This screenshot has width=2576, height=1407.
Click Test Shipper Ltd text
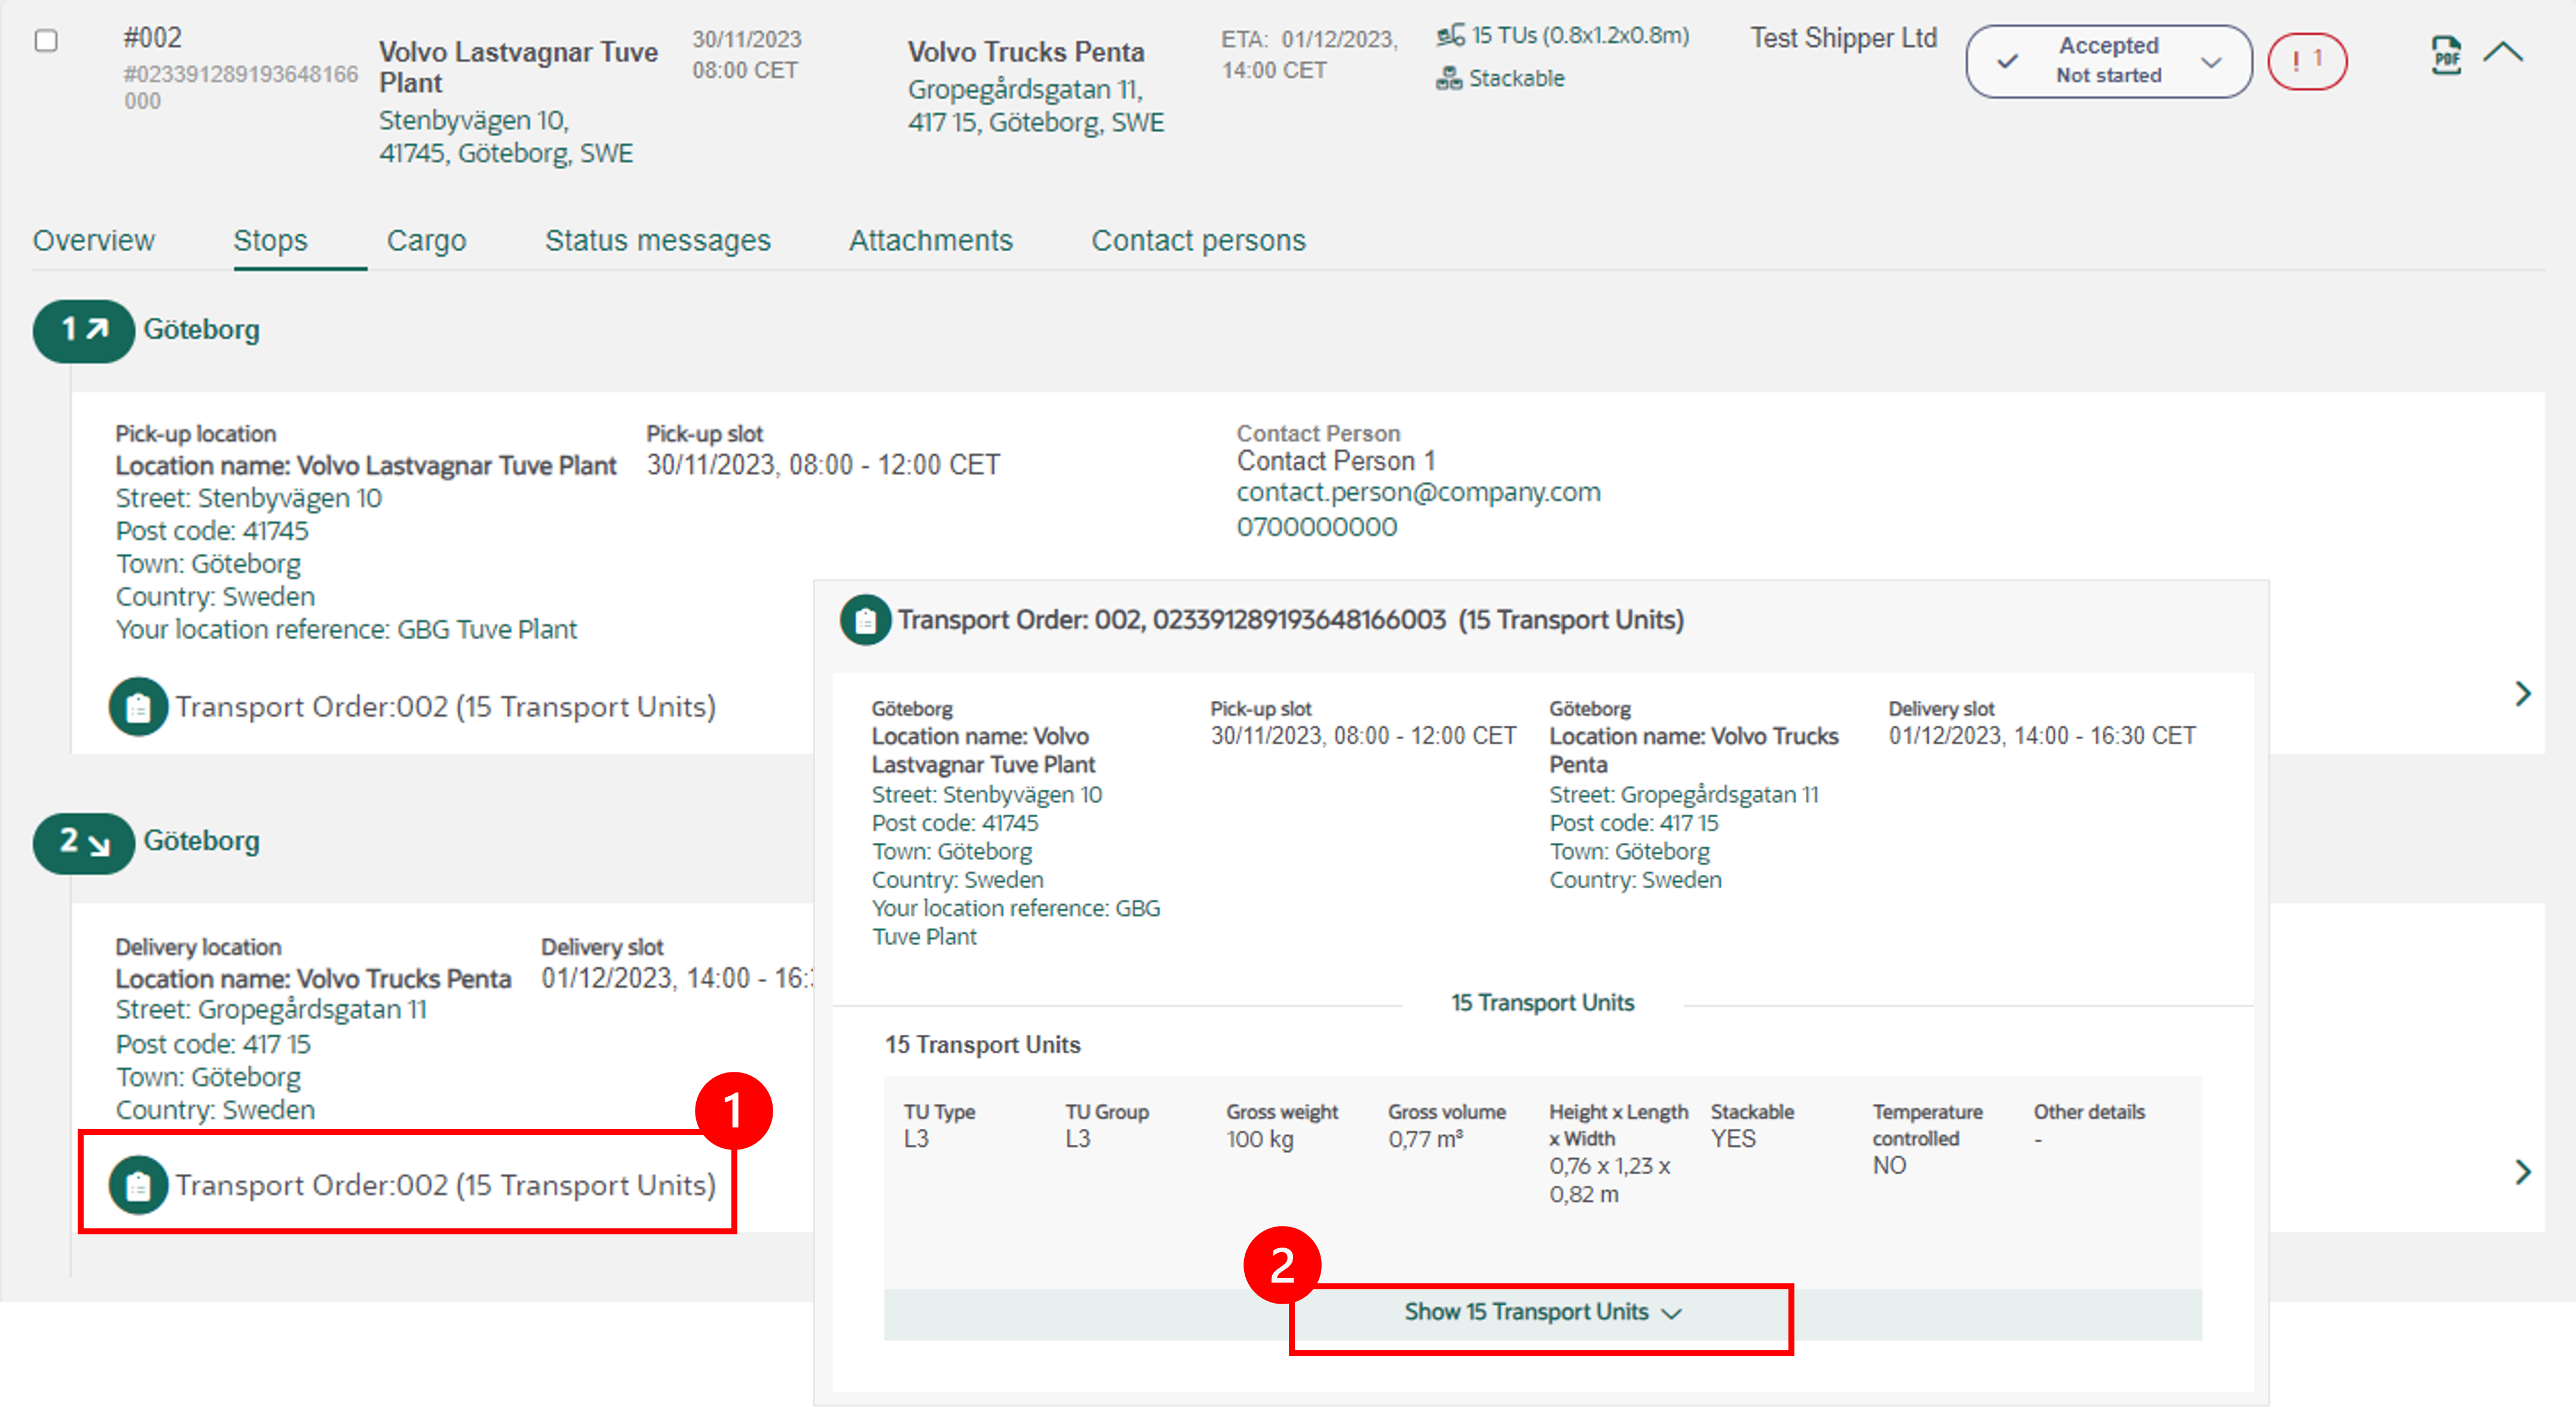1843,38
